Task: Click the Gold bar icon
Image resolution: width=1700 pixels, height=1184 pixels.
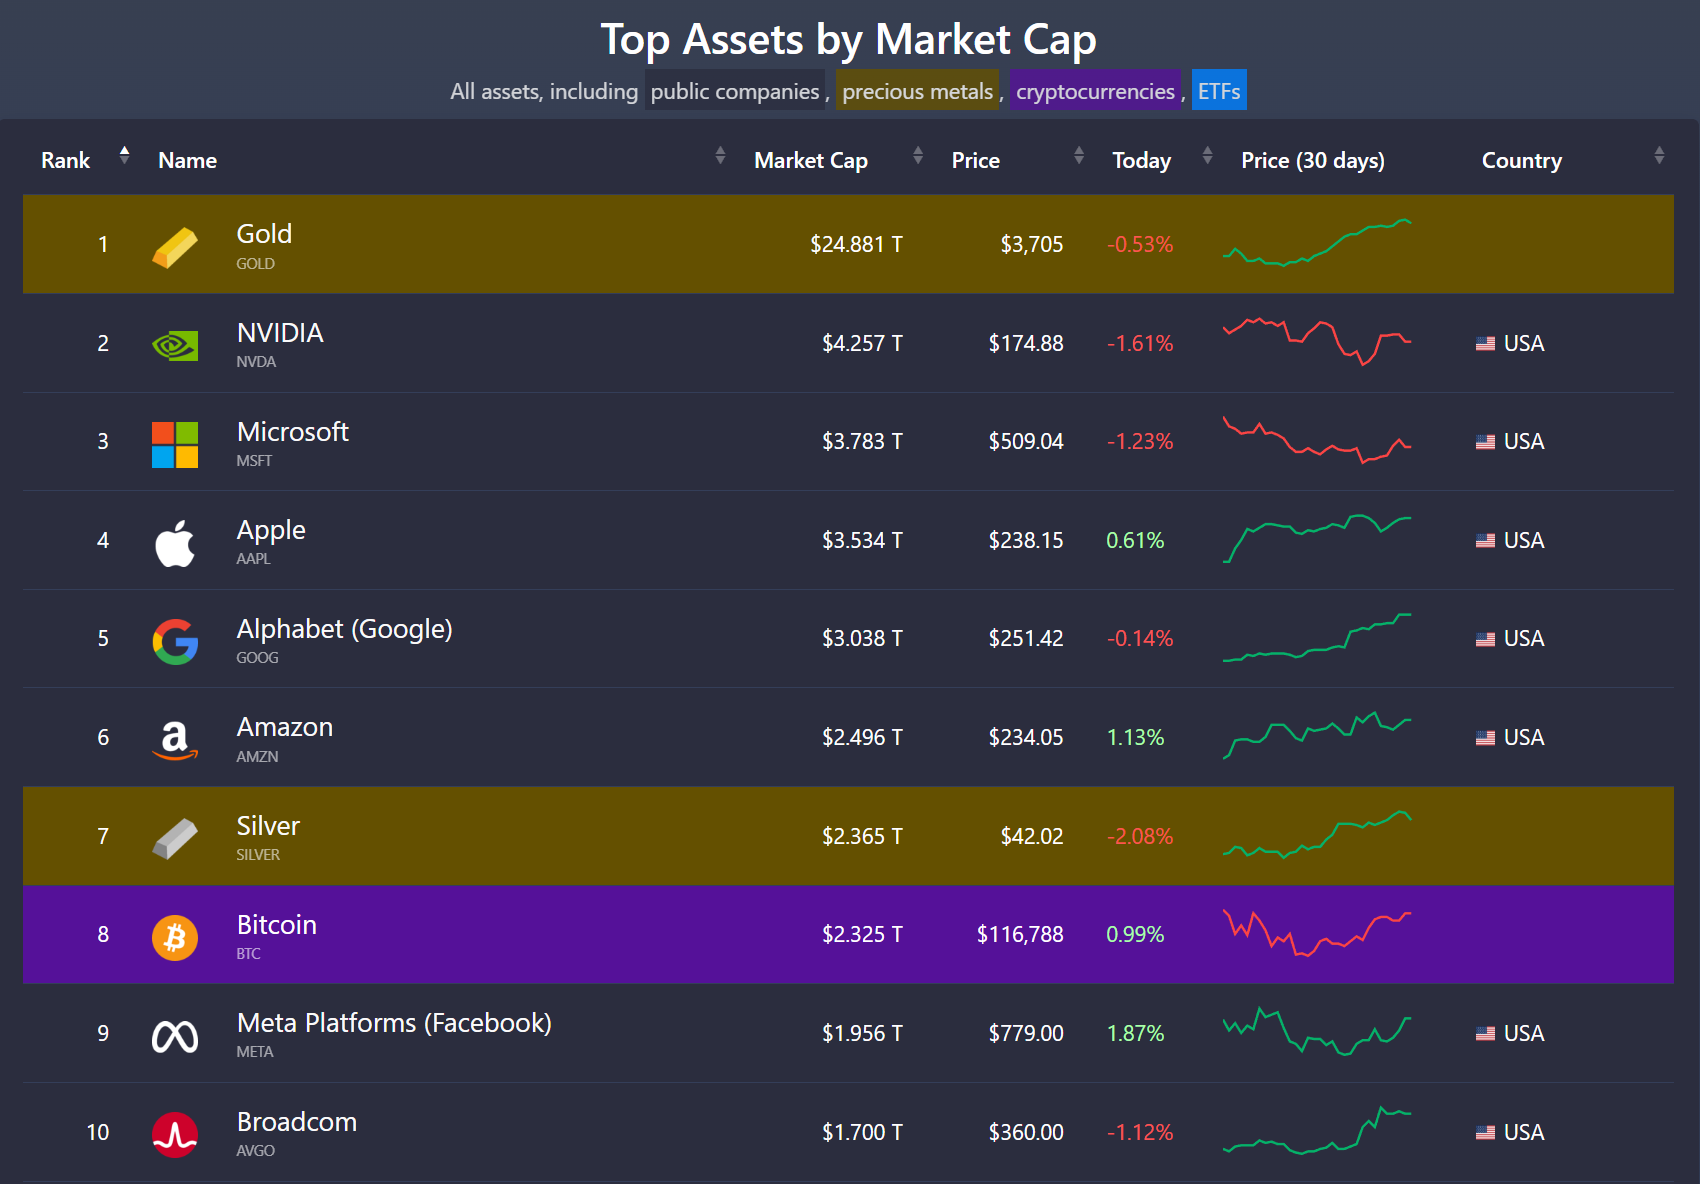Action: click(175, 247)
